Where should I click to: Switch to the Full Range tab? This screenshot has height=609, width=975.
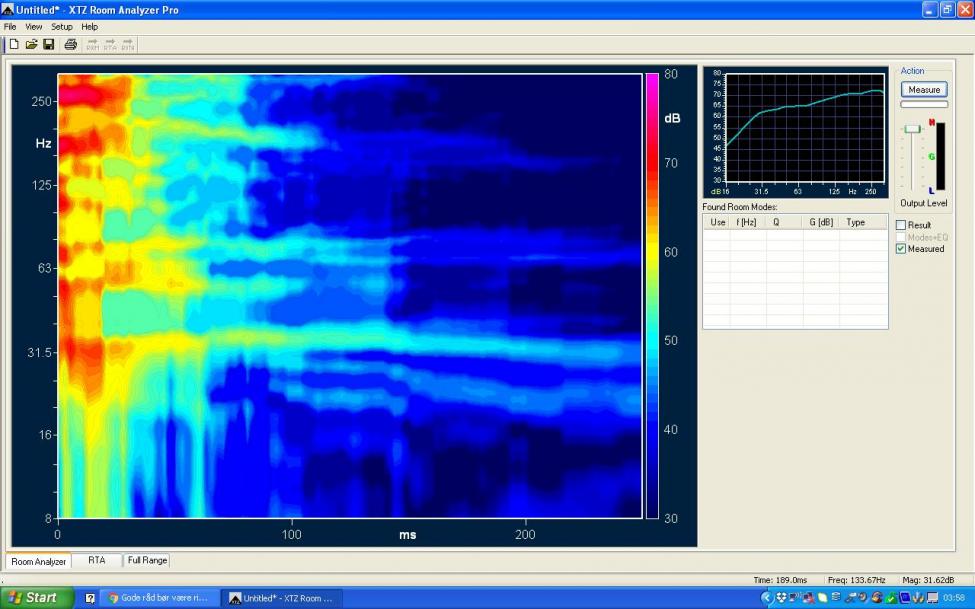point(147,561)
